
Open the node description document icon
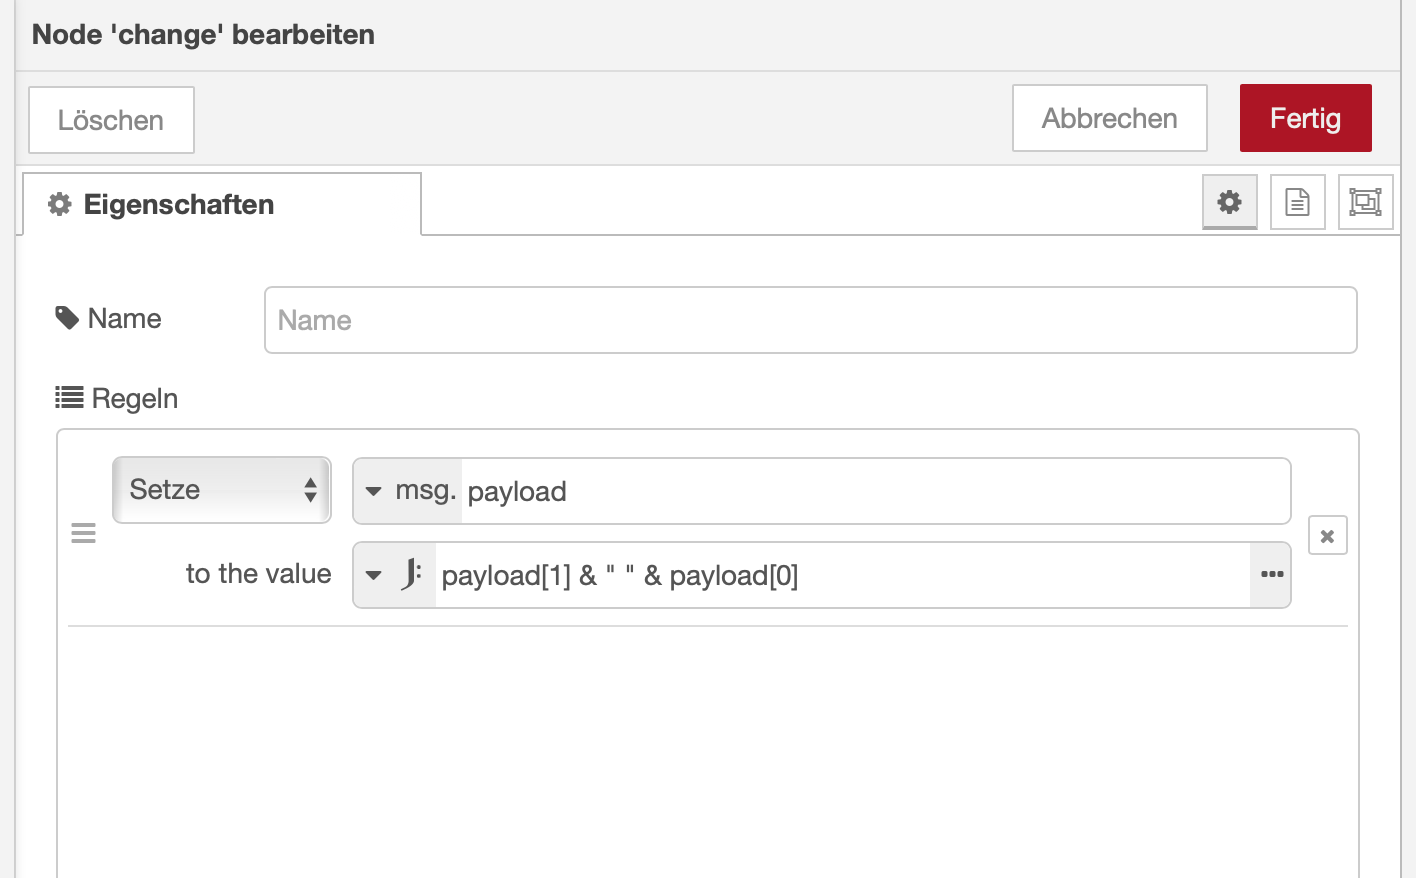pyautogui.click(x=1297, y=202)
